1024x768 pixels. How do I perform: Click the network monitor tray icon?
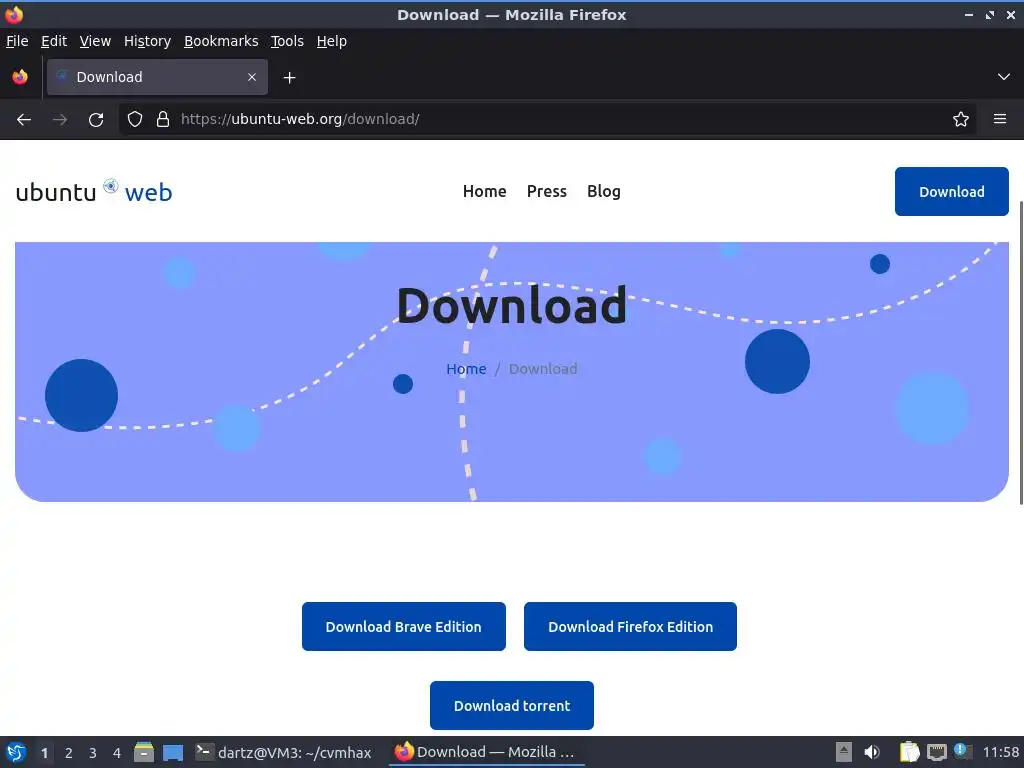[936, 752]
